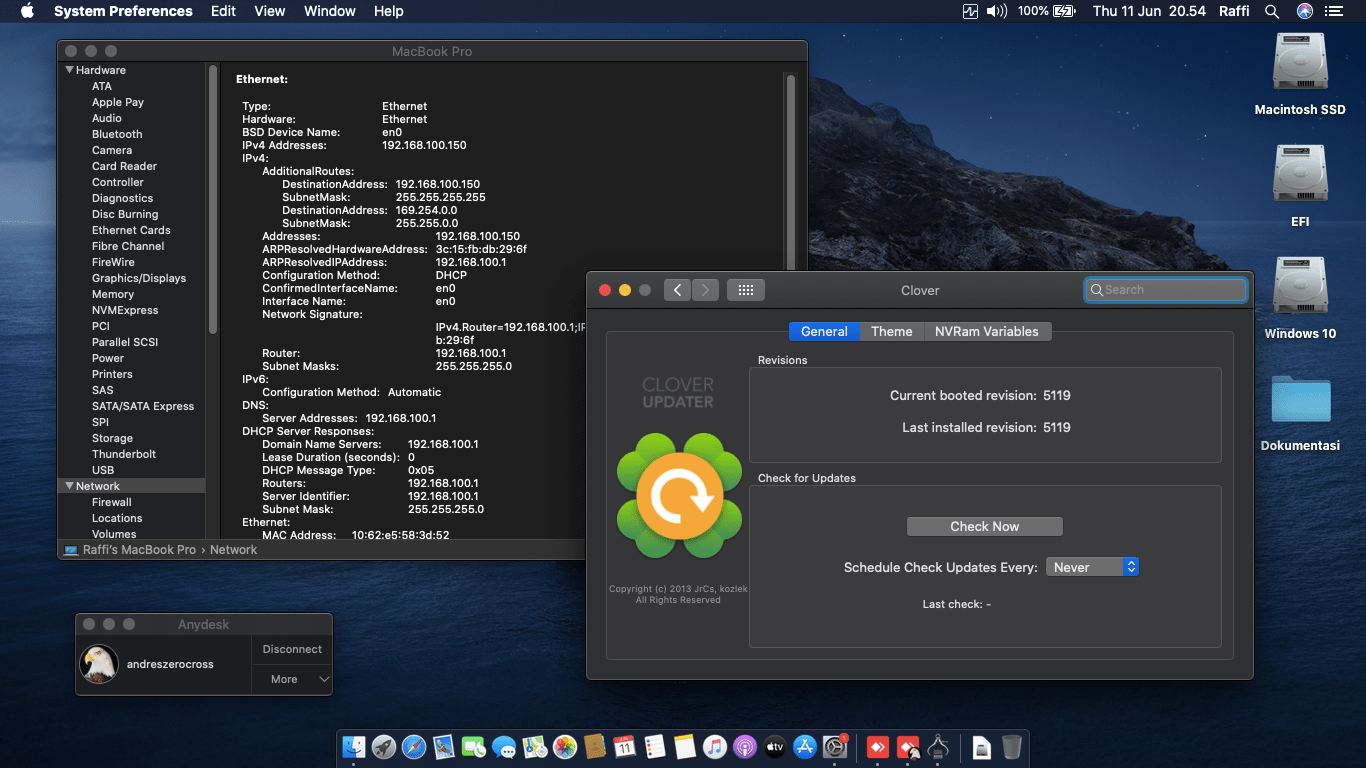The width and height of the screenshot is (1366, 768).
Task: Open View menu
Action: pyautogui.click(x=270, y=11)
